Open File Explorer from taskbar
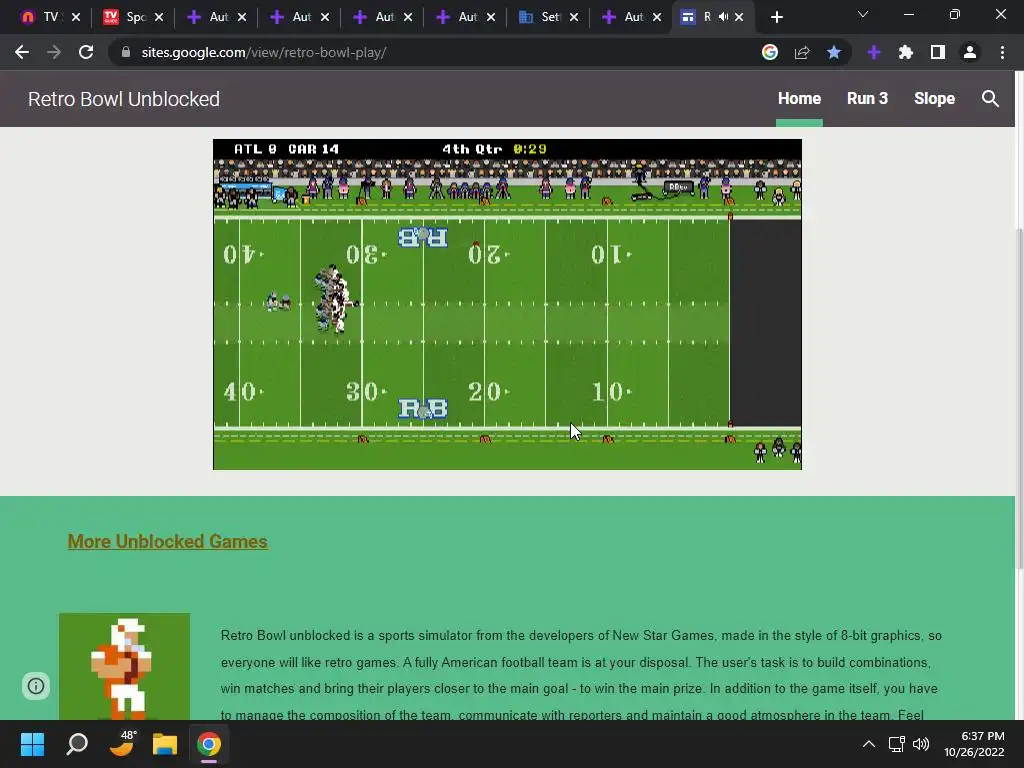 pyautogui.click(x=165, y=744)
